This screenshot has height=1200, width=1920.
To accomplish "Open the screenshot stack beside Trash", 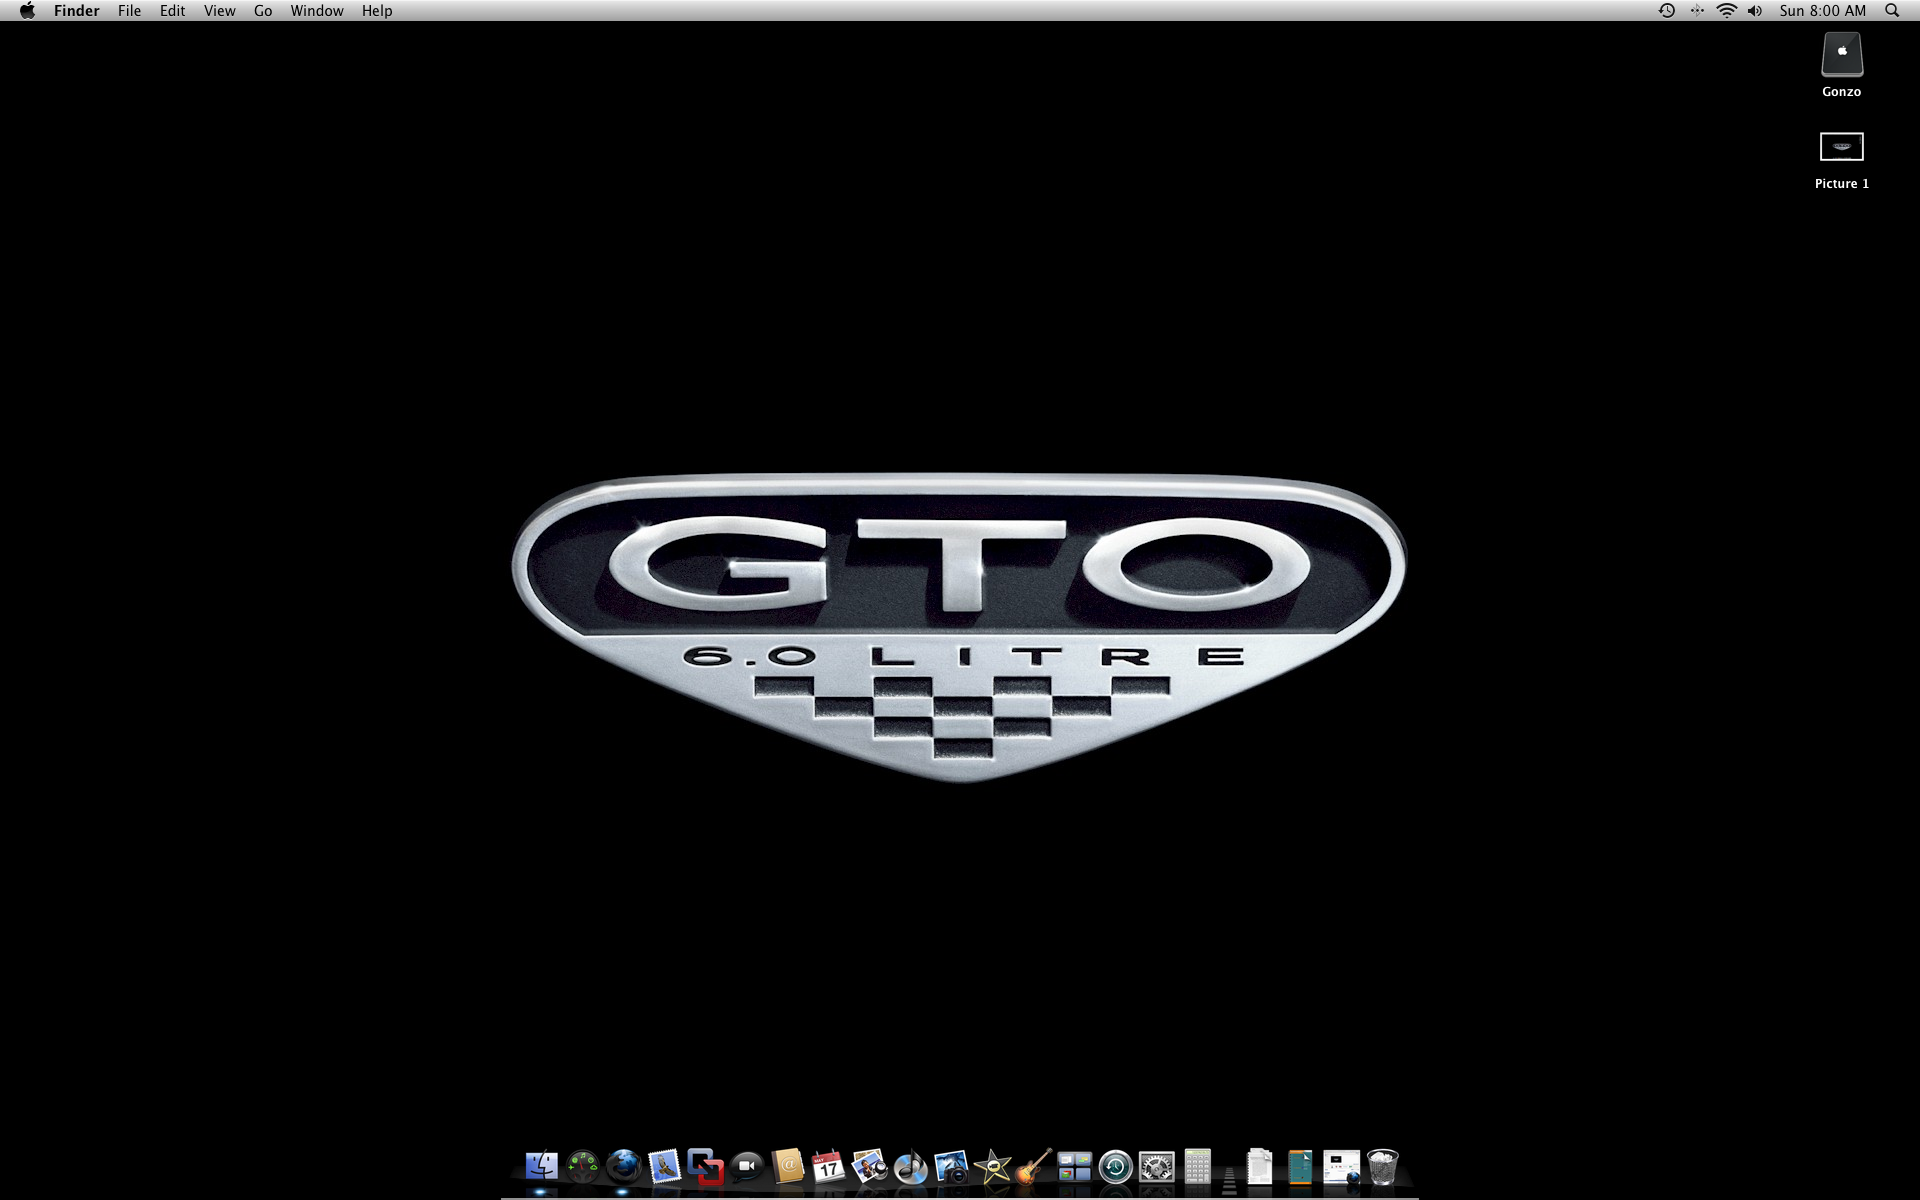I will [1342, 1166].
